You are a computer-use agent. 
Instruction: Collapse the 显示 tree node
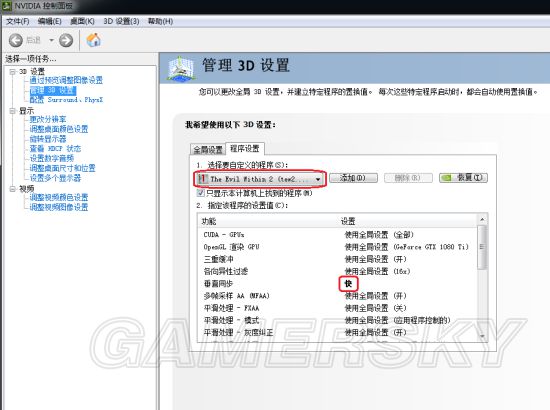(x=13, y=111)
